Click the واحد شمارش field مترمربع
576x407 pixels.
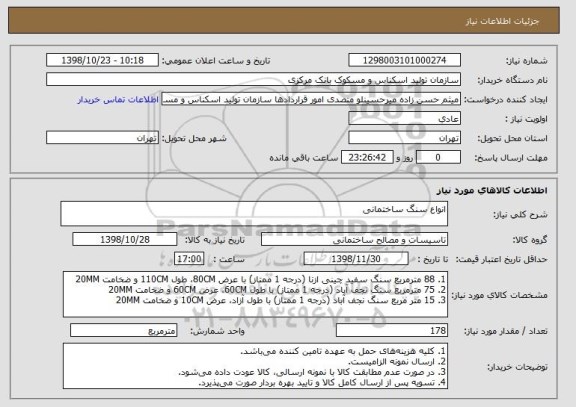(123, 331)
